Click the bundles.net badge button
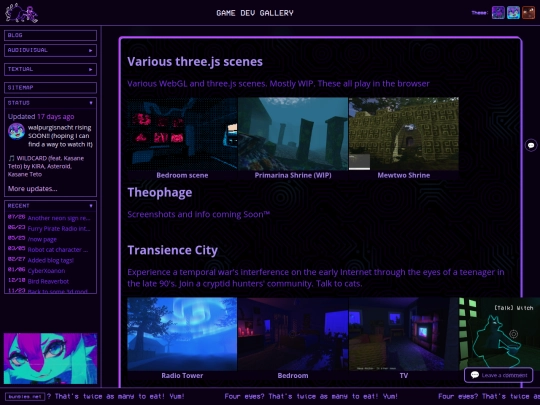Image resolution: width=540 pixels, height=405 pixels. tap(25, 397)
